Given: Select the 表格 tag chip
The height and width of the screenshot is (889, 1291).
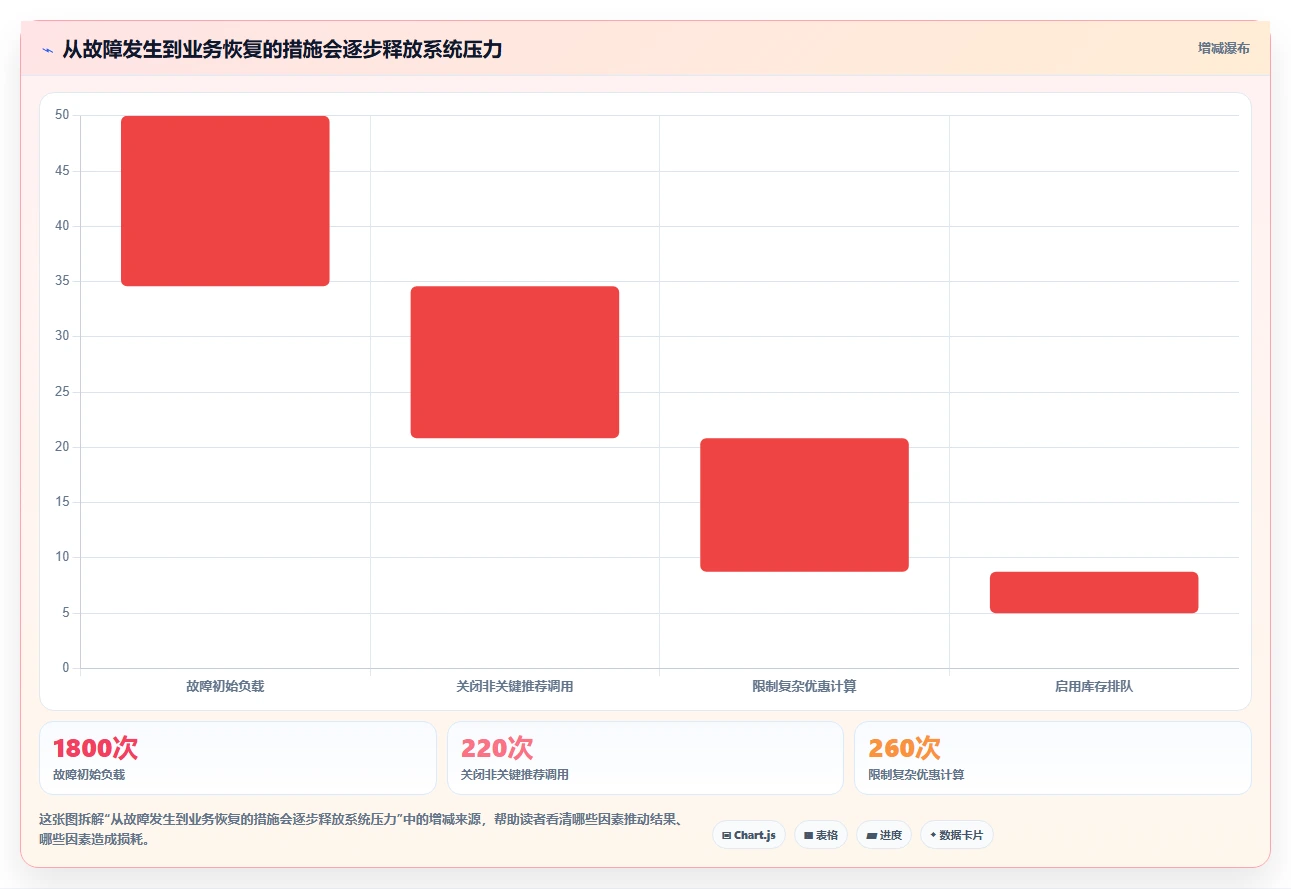Looking at the screenshot, I should click(821, 835).
